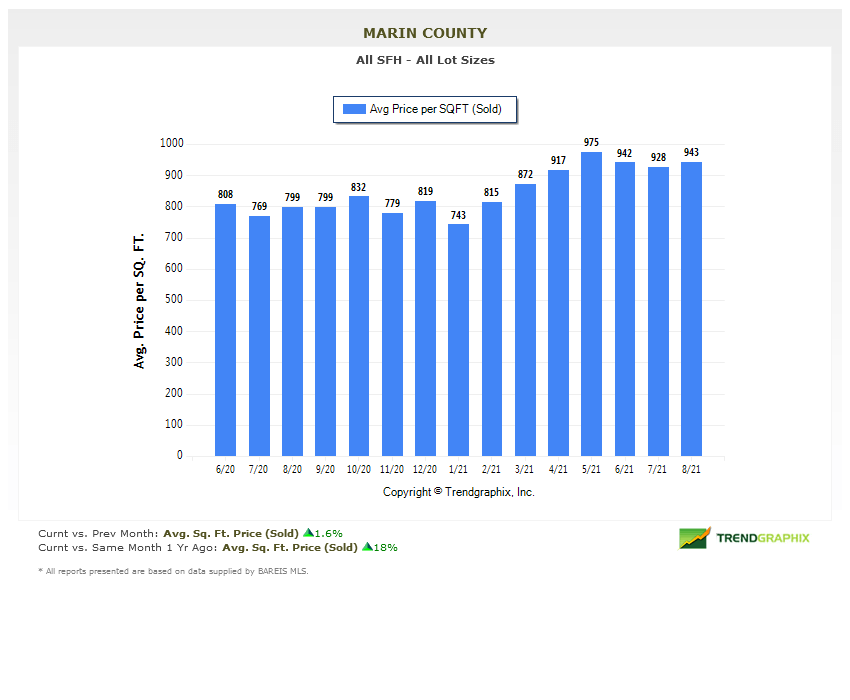This screenshot has width=850, height=700.
Task: Select the MARIN COUNTY title header
Action: (424, 33)
